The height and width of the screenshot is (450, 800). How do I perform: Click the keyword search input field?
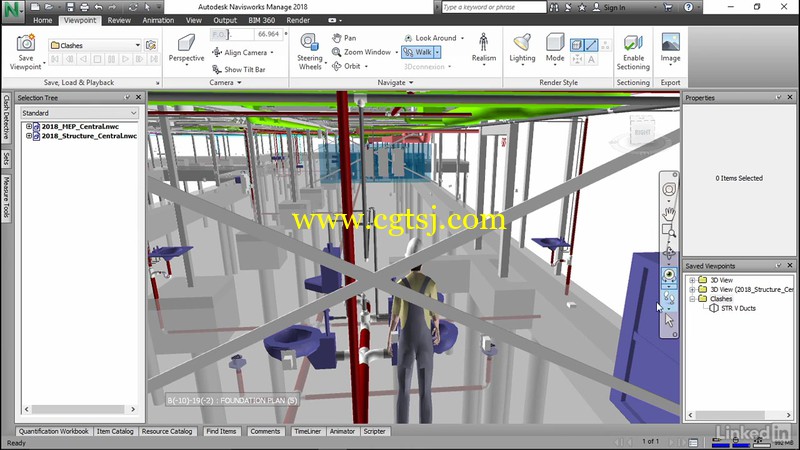pos(493,7)
